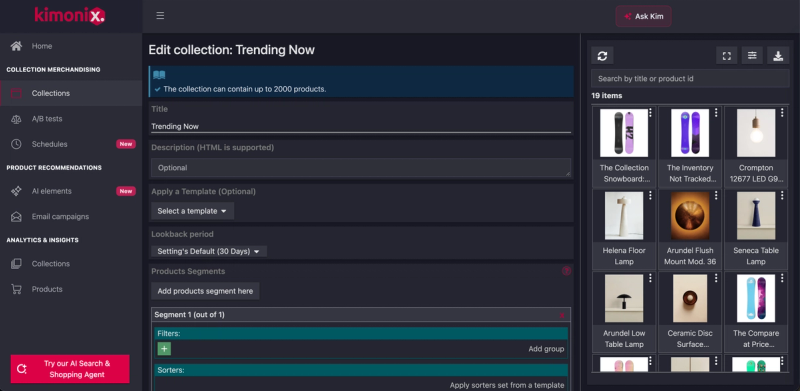Click the book icon in info banner

[159, 75]
